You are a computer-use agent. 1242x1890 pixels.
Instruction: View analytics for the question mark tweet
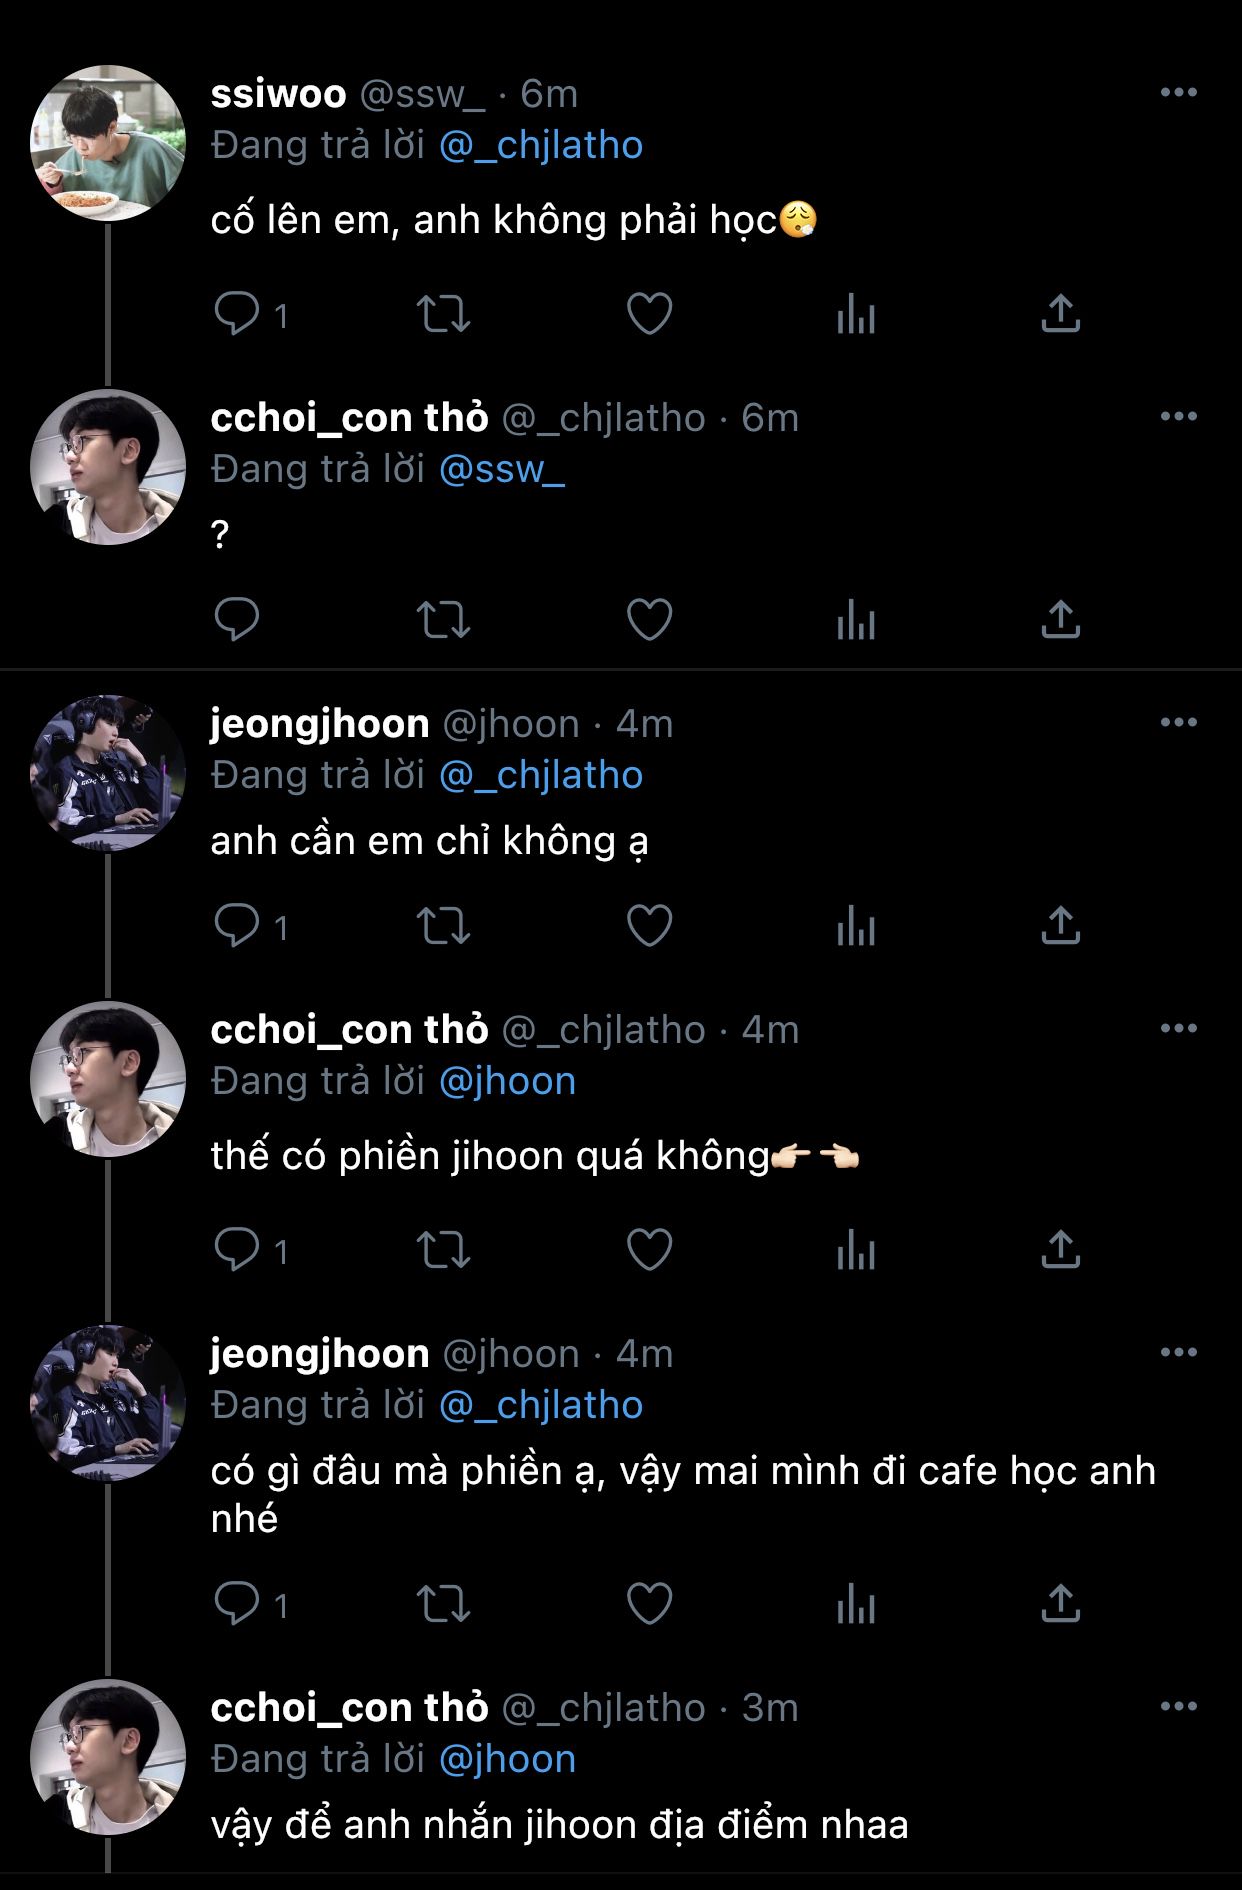point(856,619)
